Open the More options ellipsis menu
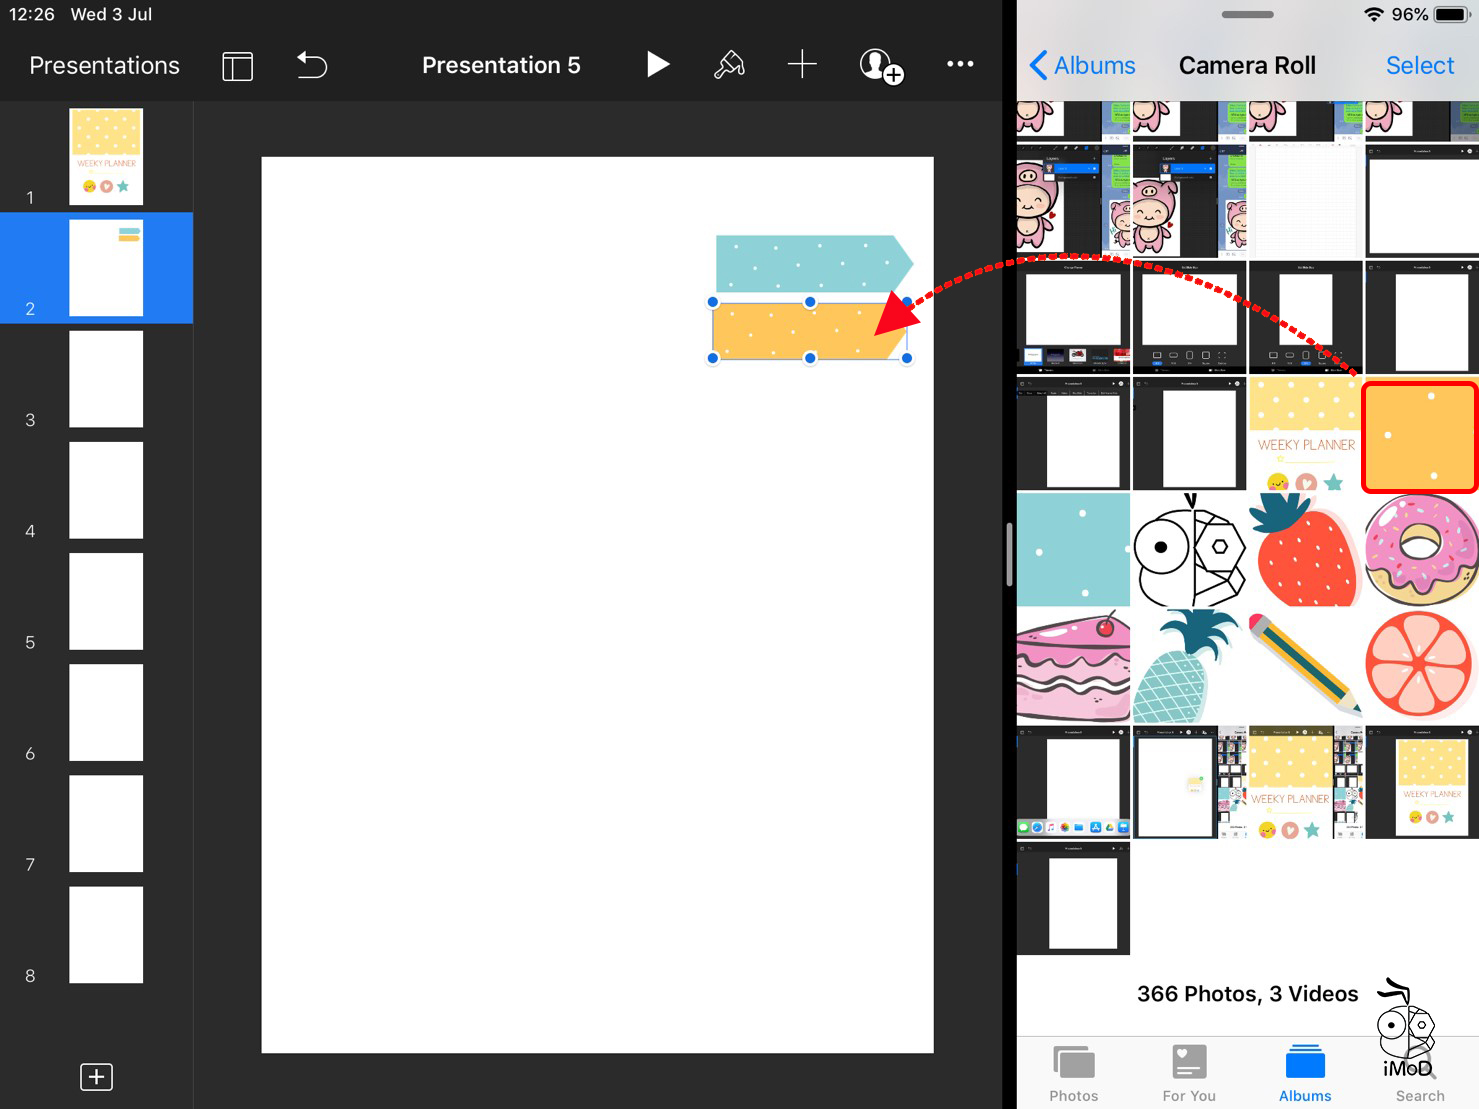 (x=960, y=65)
